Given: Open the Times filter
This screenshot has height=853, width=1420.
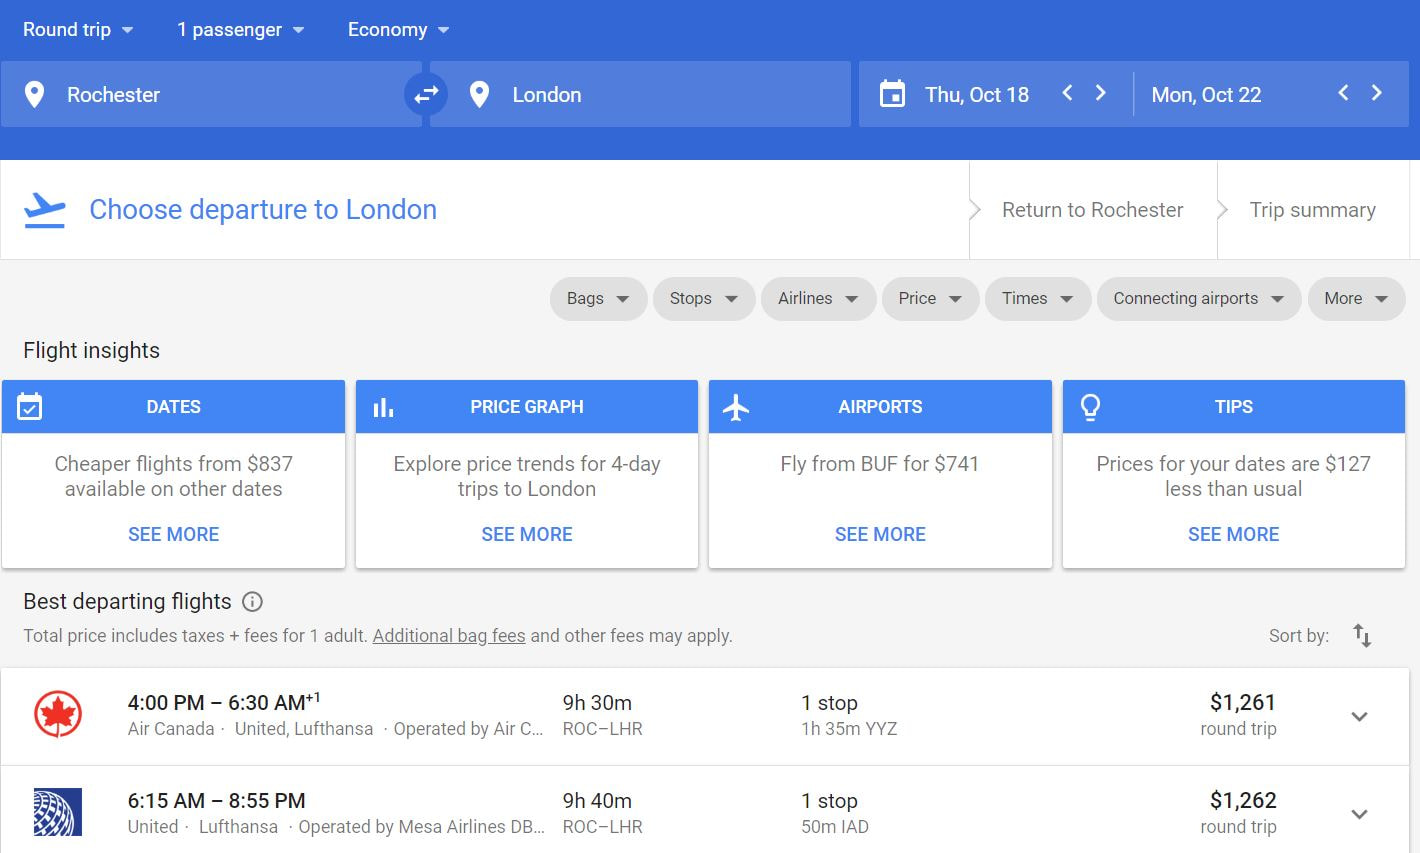Looking at the screenshot, I should (1037, 298).
